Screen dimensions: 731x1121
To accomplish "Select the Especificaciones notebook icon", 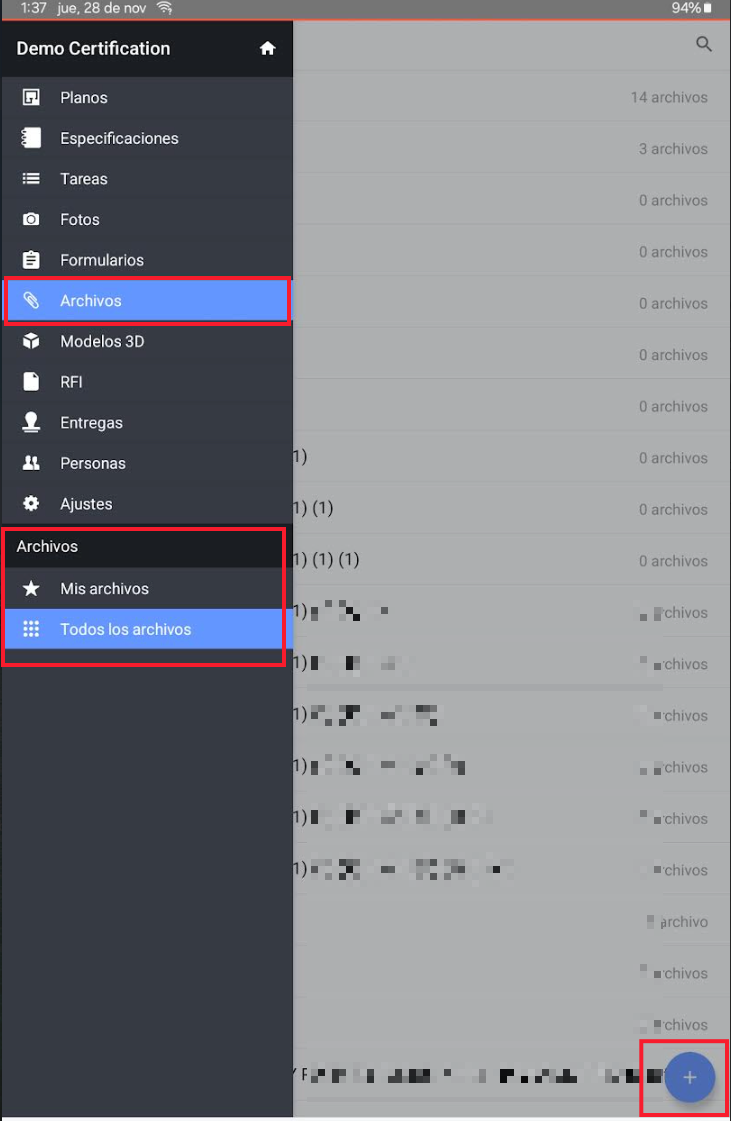I will [31, 138].
